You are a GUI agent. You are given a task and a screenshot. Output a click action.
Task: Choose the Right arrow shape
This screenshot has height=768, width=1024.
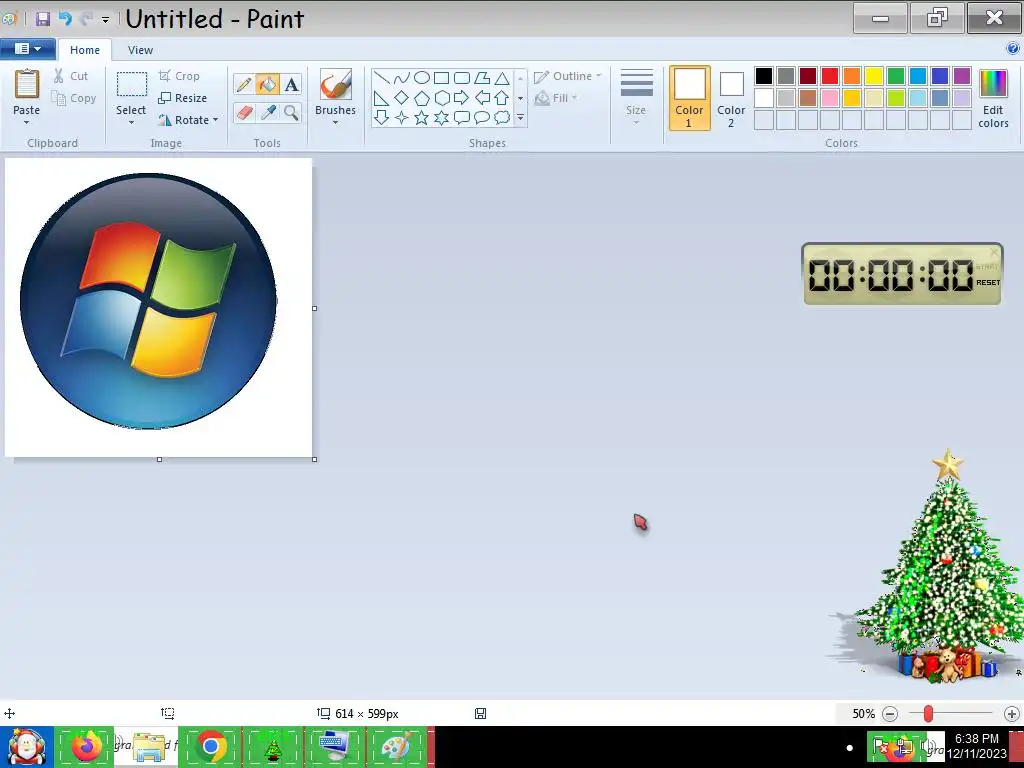[462, 98]
